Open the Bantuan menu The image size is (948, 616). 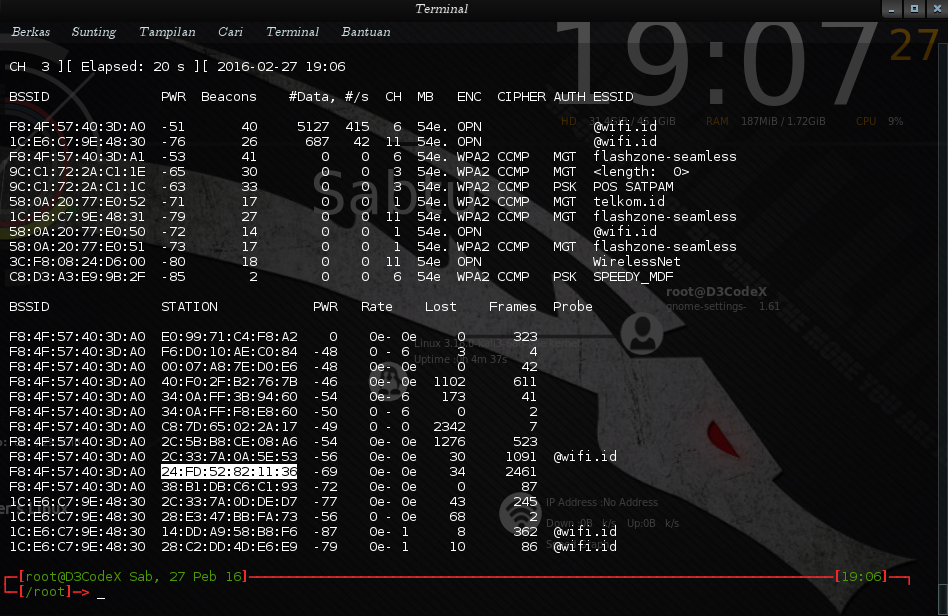[365, 31]
